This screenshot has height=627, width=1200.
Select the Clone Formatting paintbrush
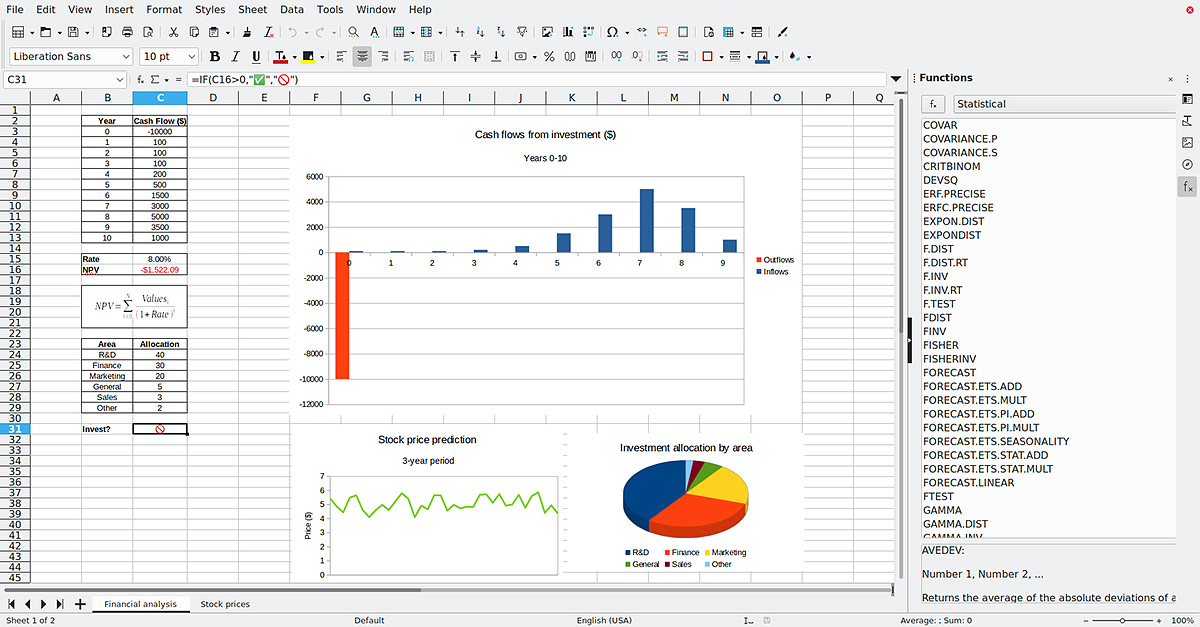(x=247, y=32)
